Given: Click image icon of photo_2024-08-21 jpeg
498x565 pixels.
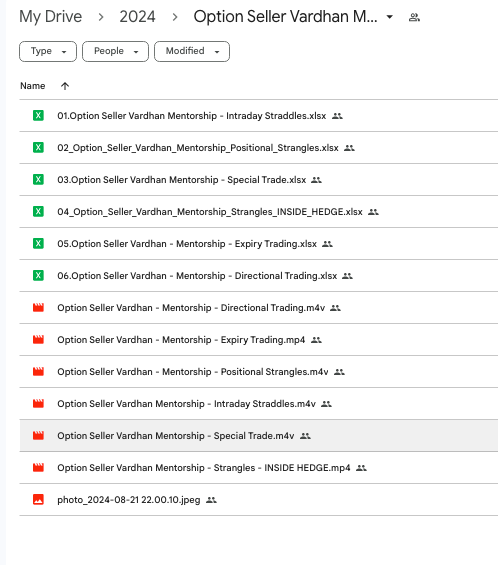Looking at the screenshot, I should [38, 500].
